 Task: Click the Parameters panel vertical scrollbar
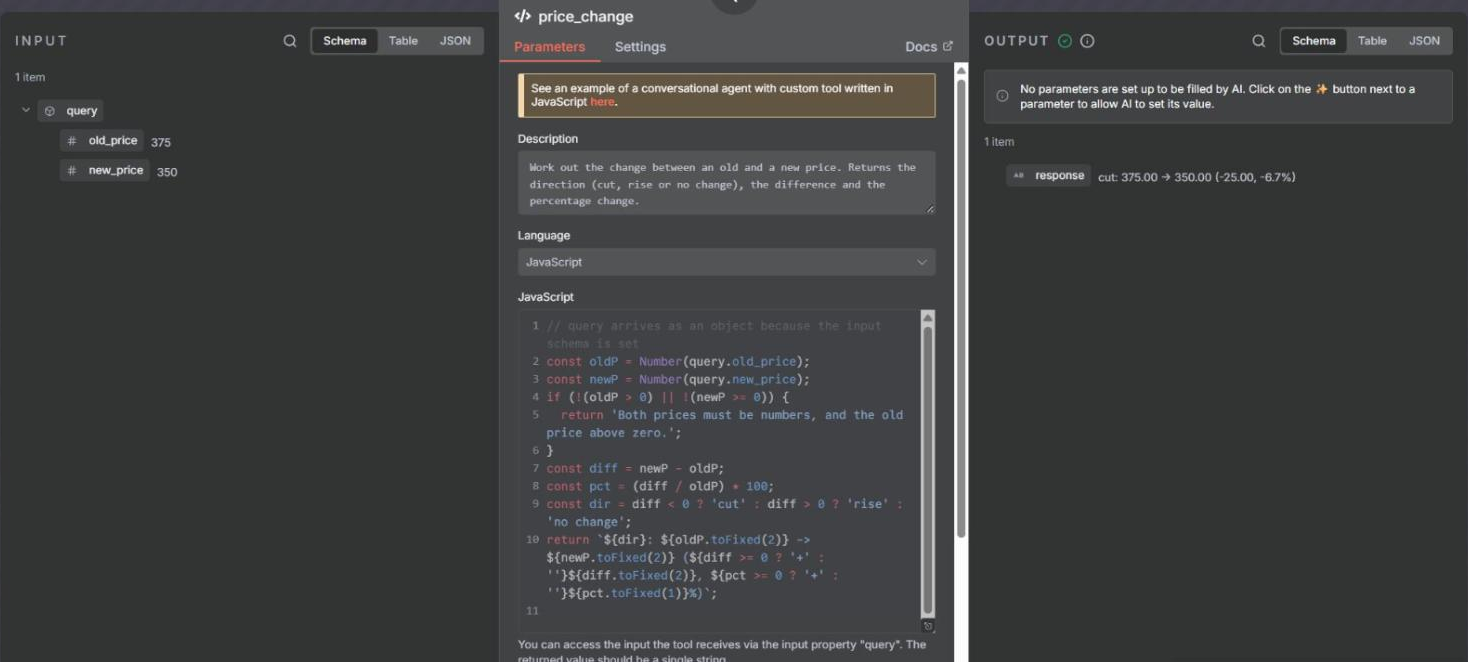961,308
